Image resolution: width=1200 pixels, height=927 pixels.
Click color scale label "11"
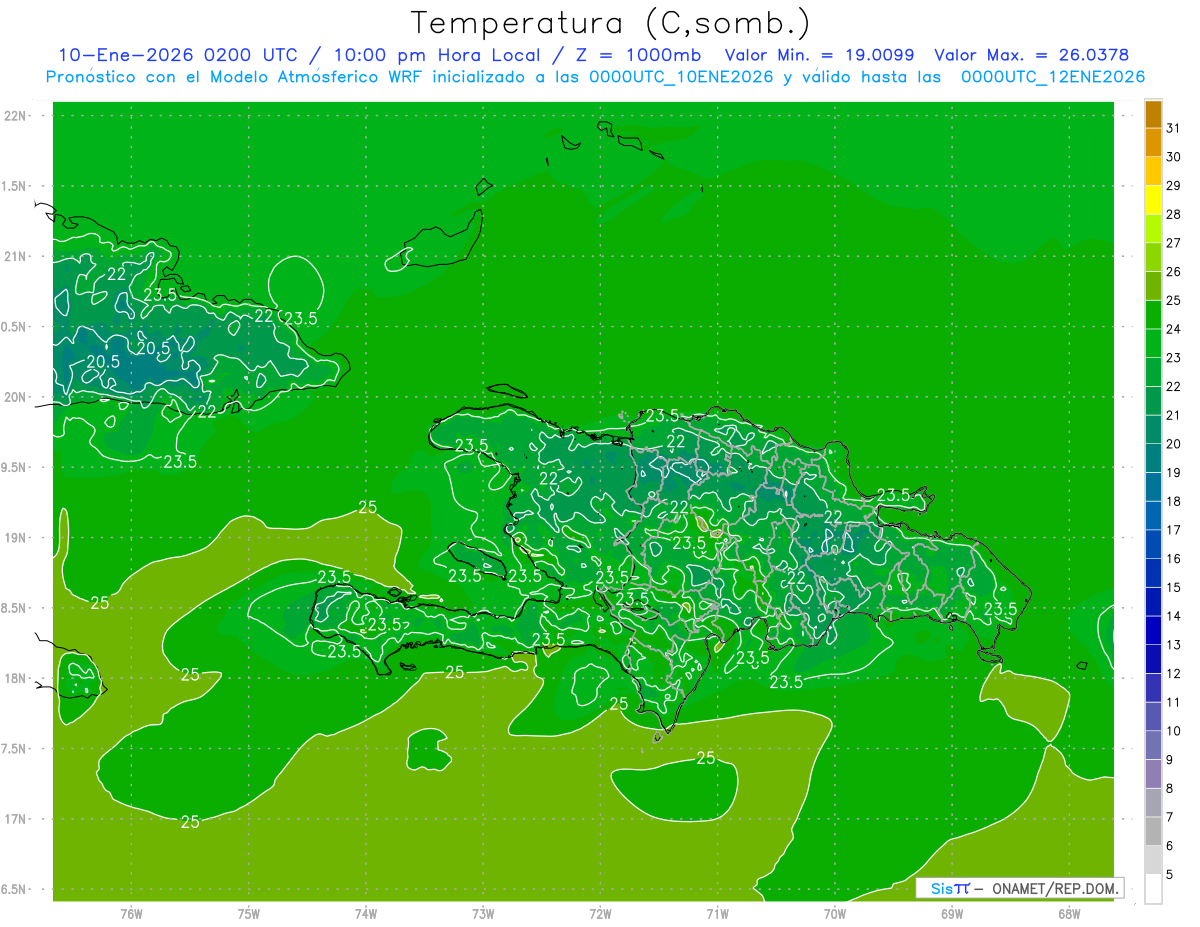tap(1174, 702)
